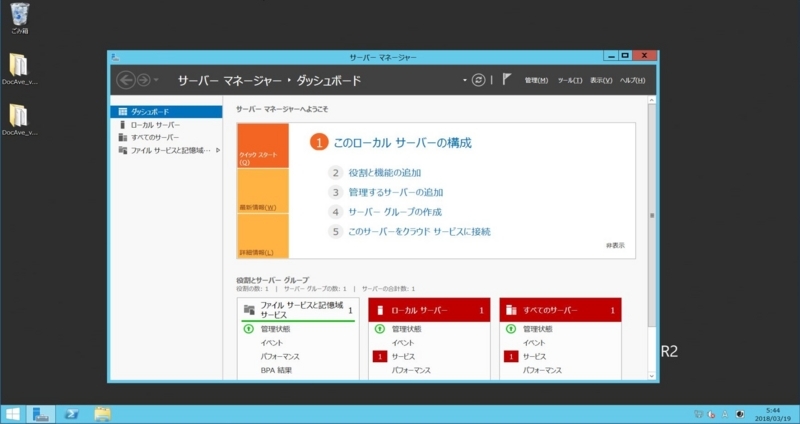This screenshot has height=424, width=800.
Task: Open the ツール(T) menu
Action: (x=569, y=81)
